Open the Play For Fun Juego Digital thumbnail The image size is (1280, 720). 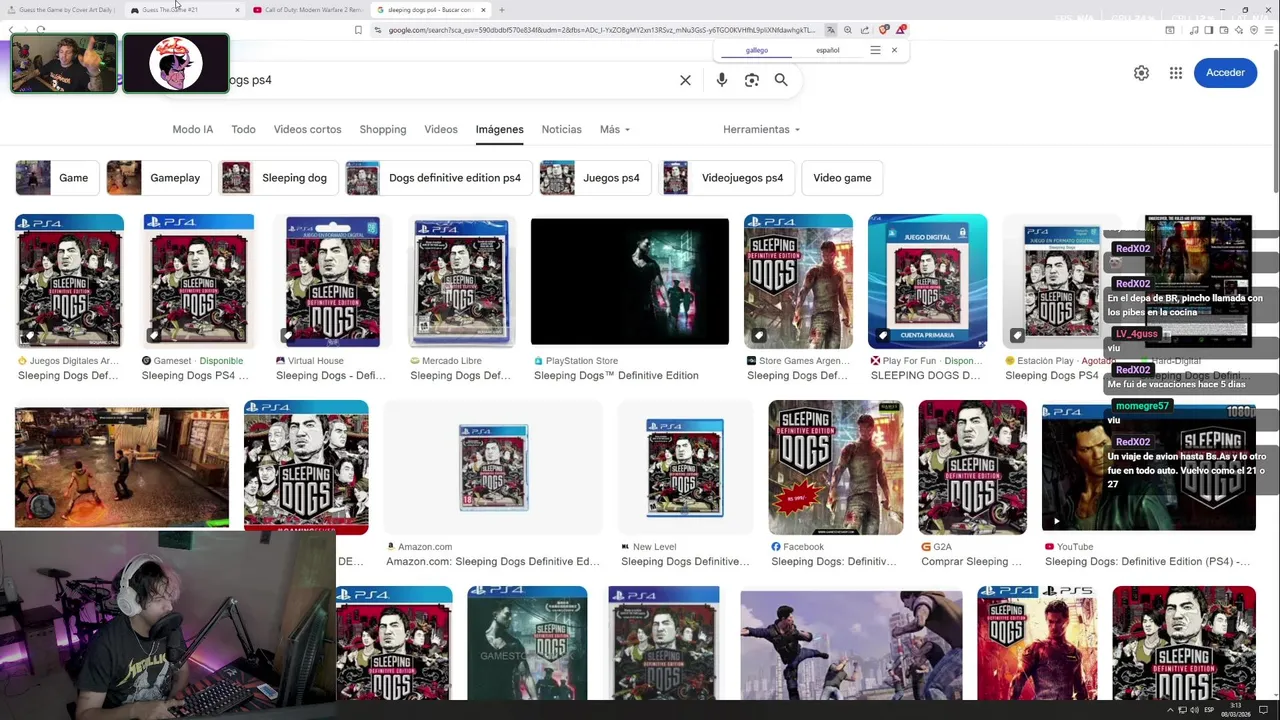click(x=927, y=281)
